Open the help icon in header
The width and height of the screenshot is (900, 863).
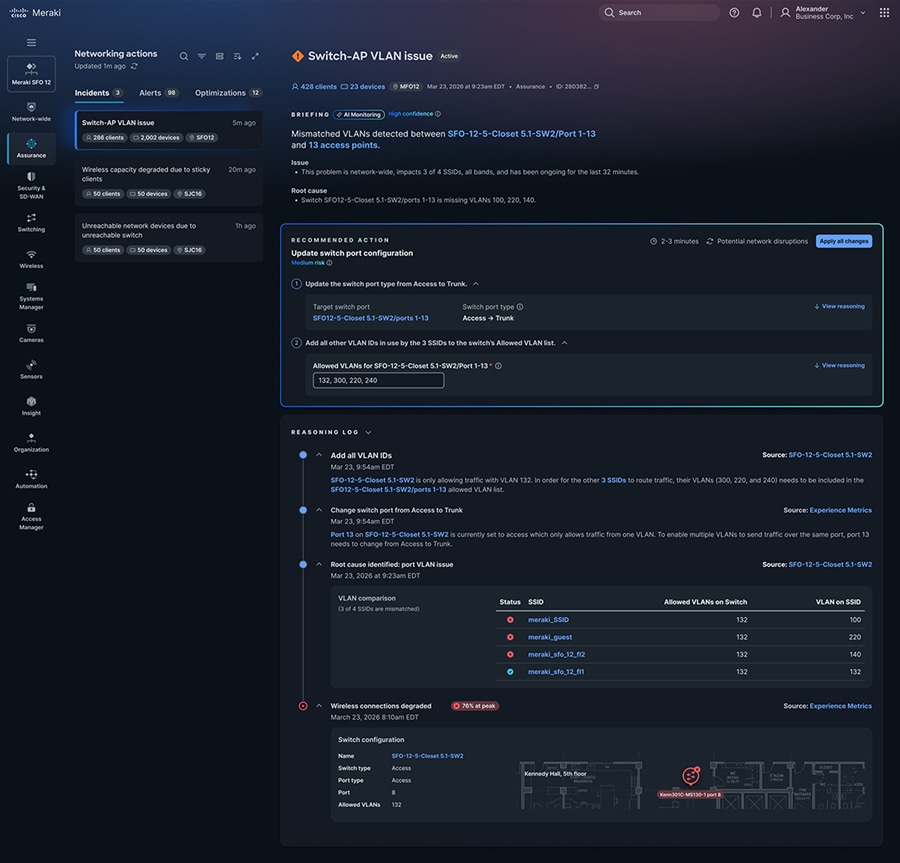[734, 13]
